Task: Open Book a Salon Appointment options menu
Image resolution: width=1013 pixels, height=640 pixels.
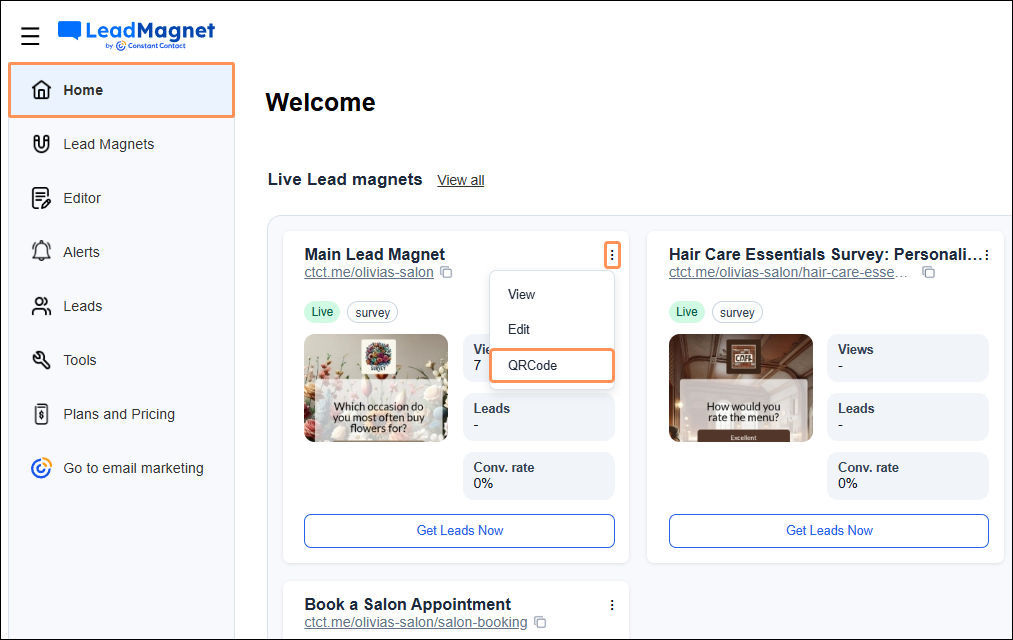Action: click(x=612, y=605)
